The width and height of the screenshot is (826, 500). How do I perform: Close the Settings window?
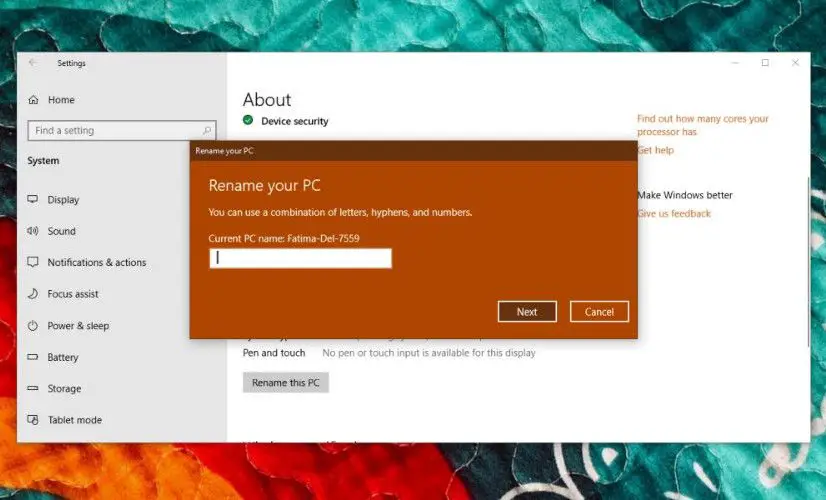tap(795, 63)
